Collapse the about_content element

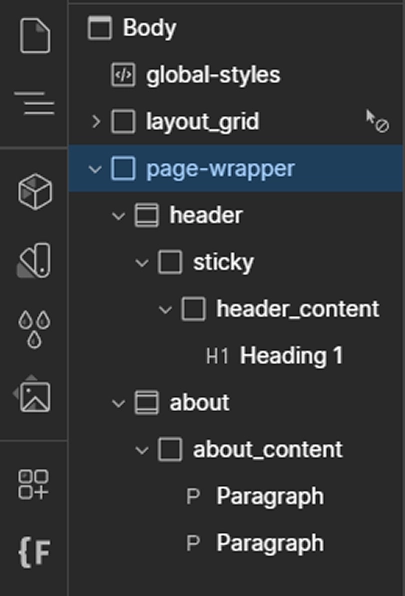tap(142, 450)
